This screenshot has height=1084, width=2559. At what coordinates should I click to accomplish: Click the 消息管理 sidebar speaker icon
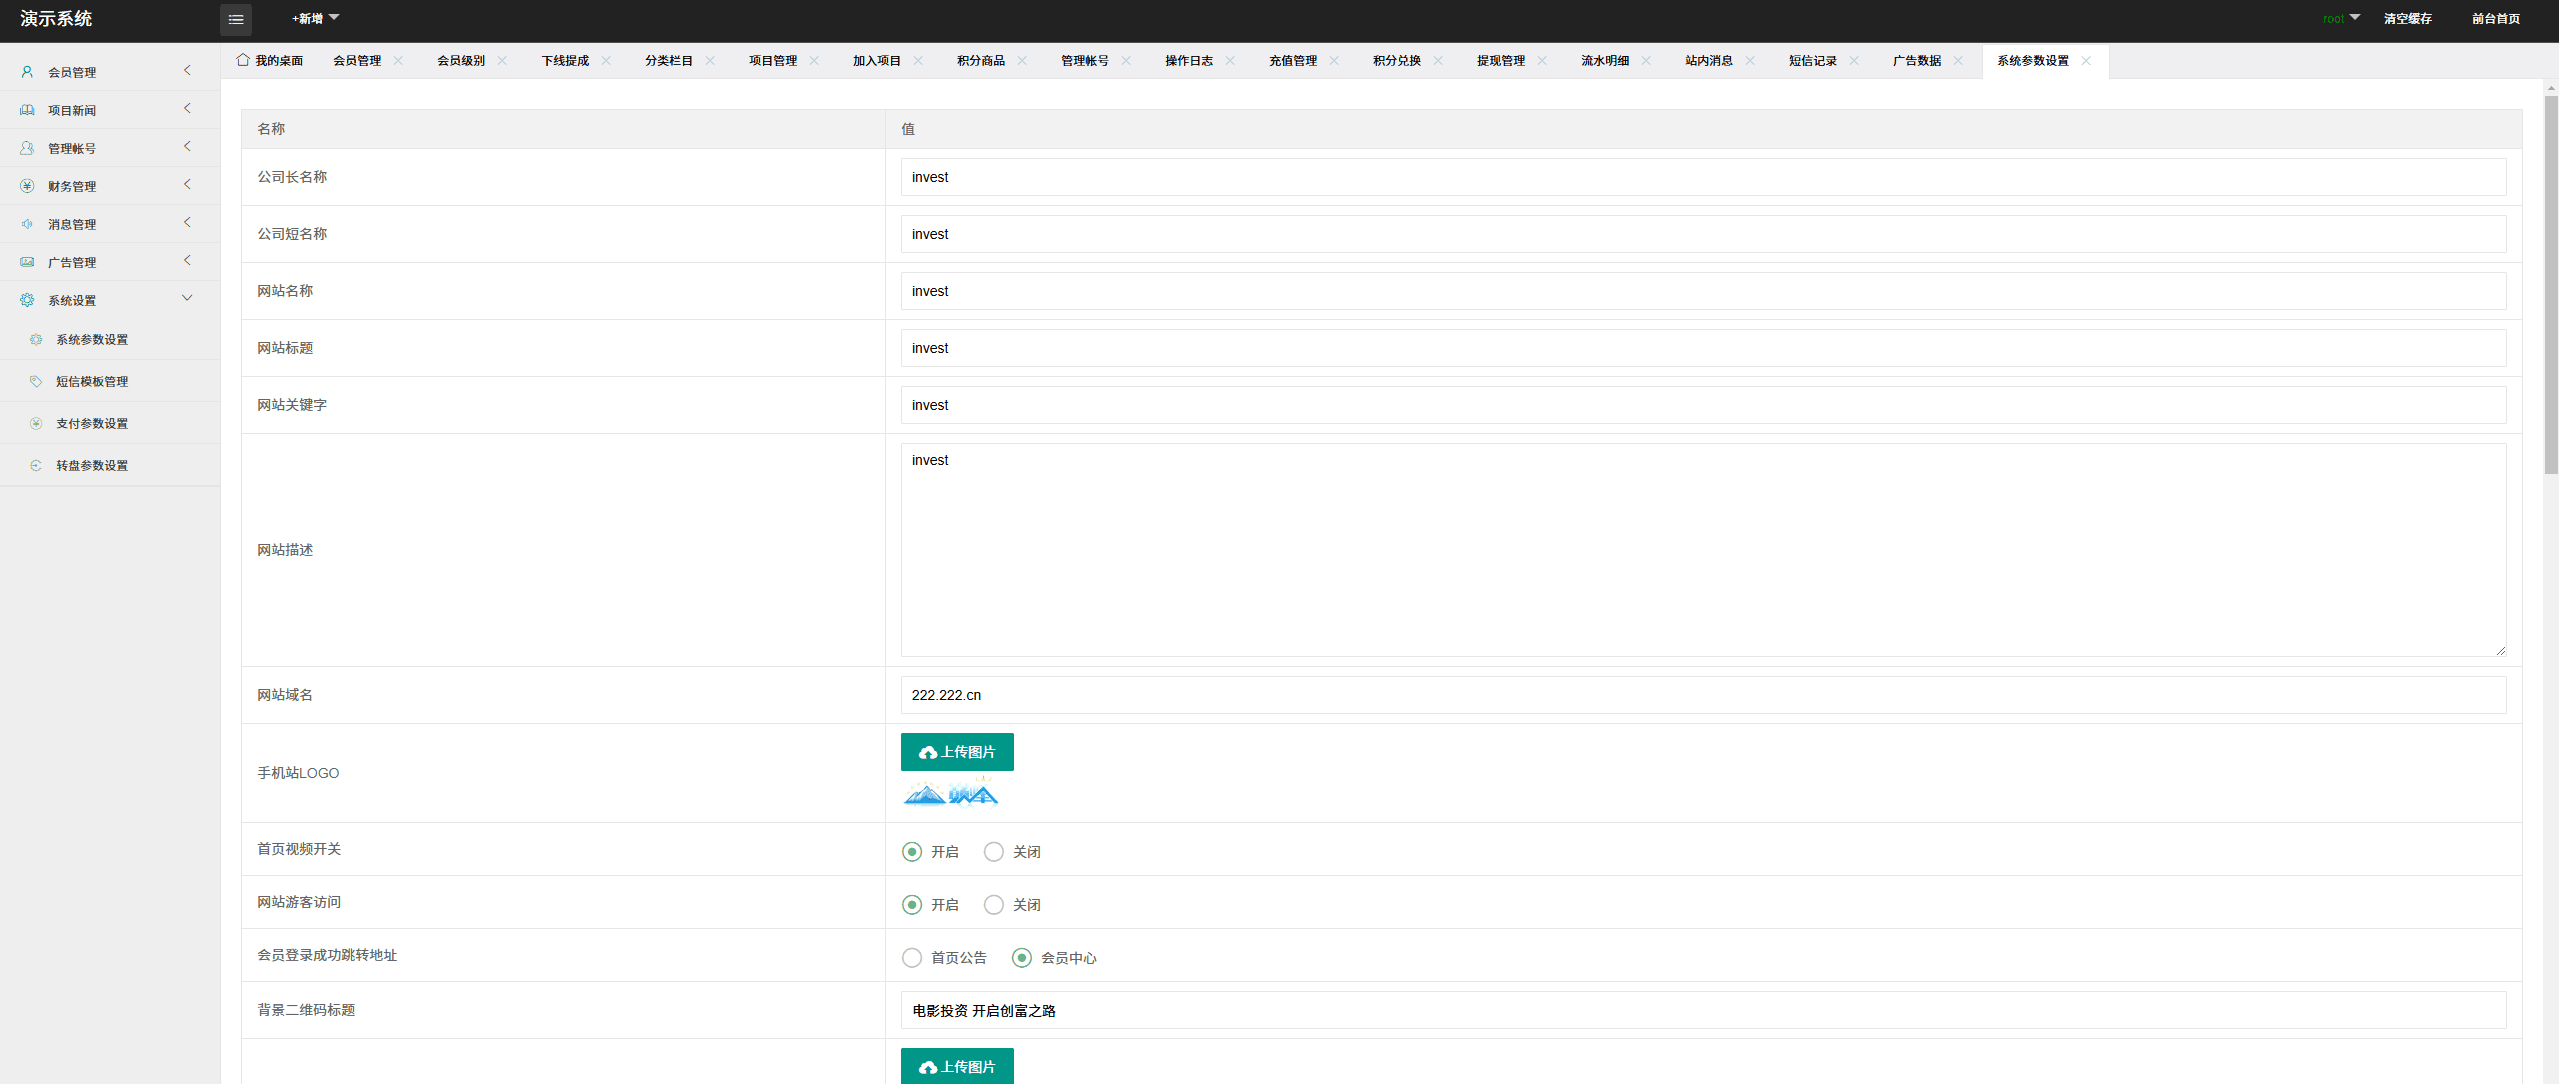[x=27, y=224]
